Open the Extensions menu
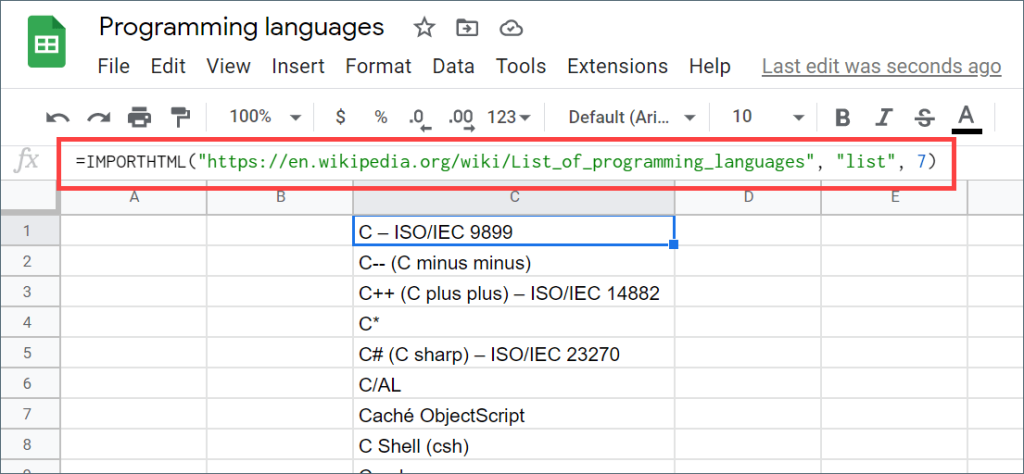Image resolution: width=1024 pixels, height=474 pixels. tap(617, 66)
